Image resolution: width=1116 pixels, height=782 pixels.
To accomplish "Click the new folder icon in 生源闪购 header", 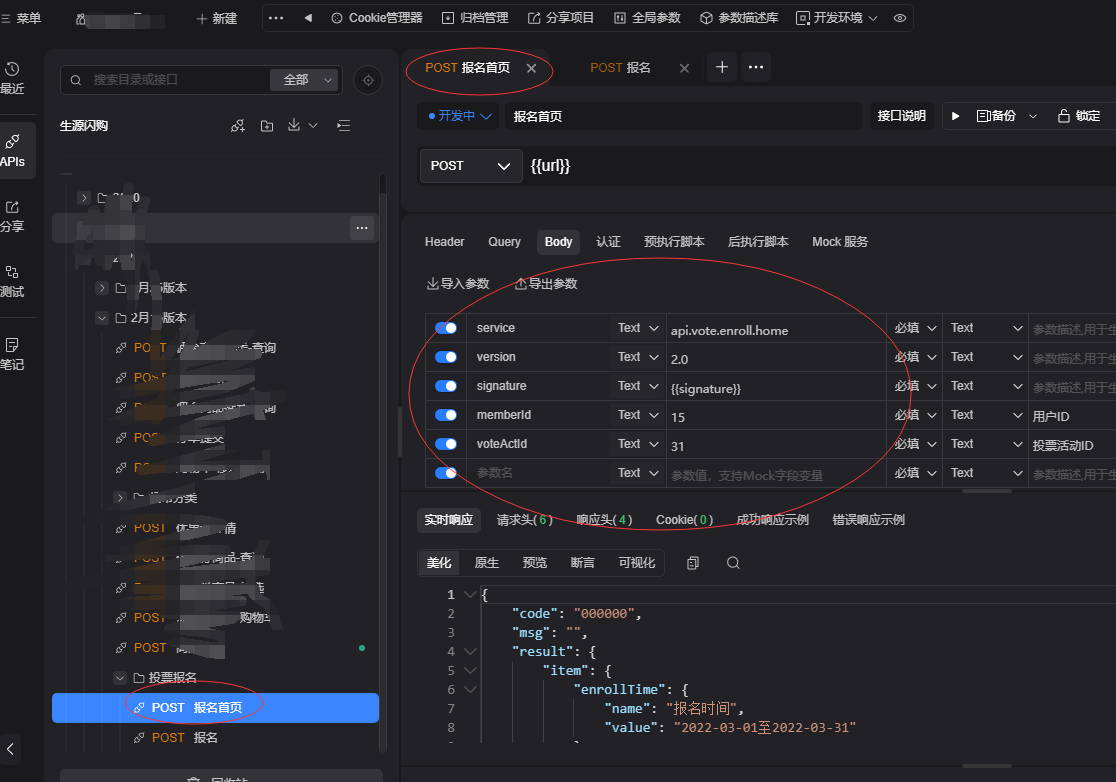I will click(x=267, y=126).
